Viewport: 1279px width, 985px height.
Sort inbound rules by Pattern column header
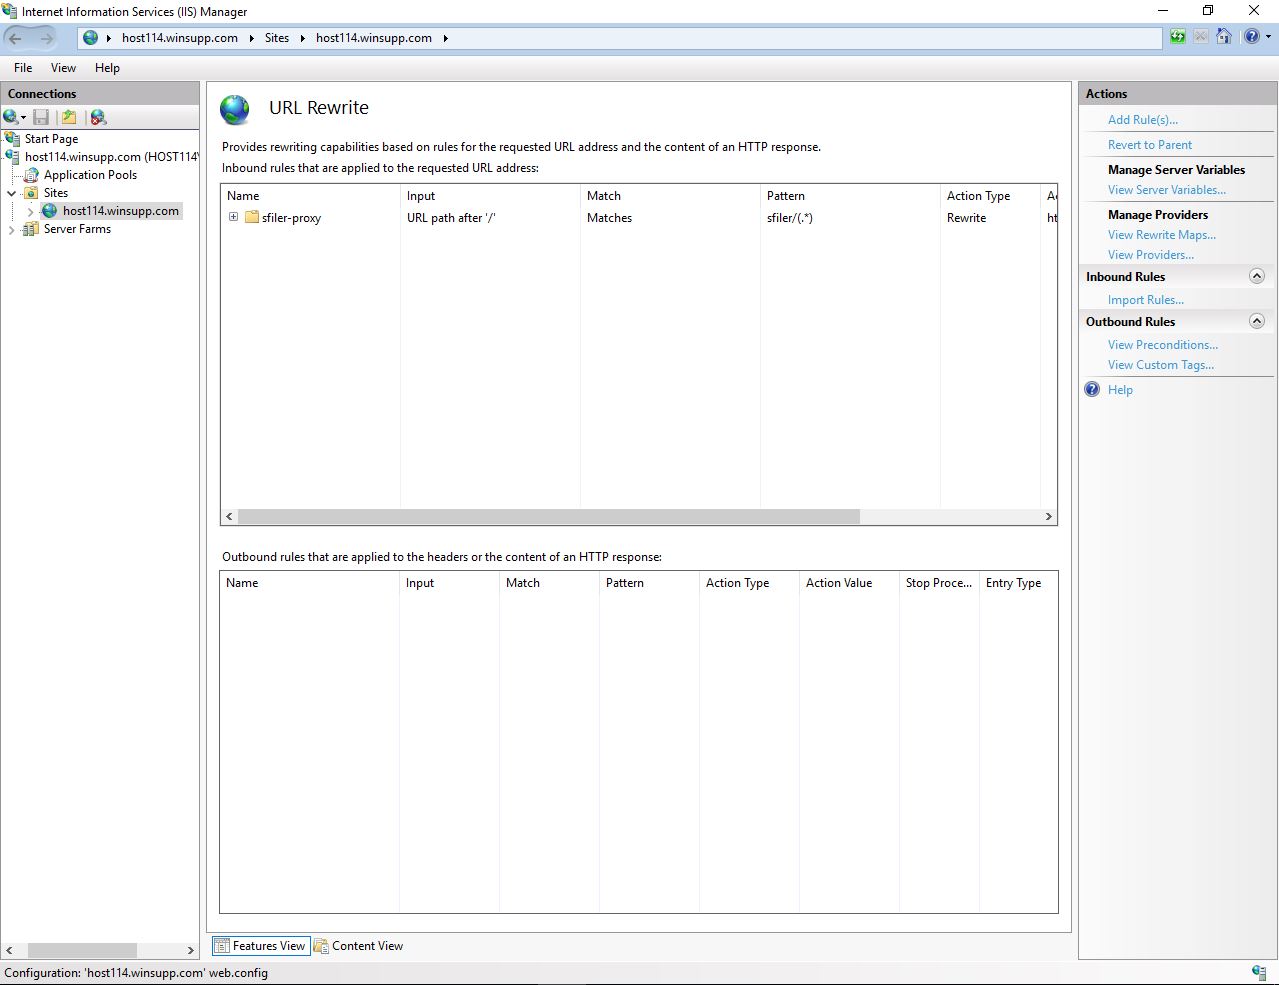850,196
